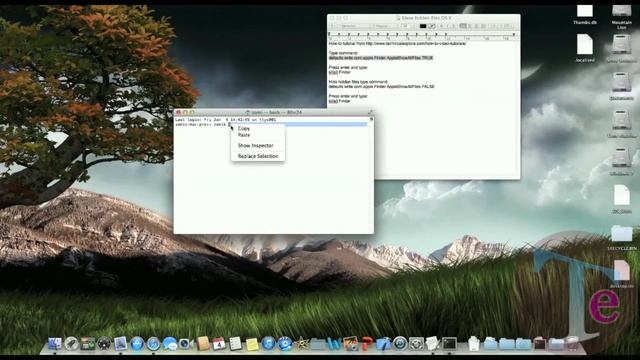Screen dimensions: 640x360
Task: Open Dashboard gauge icon in Dock
Action: (104, 344)
